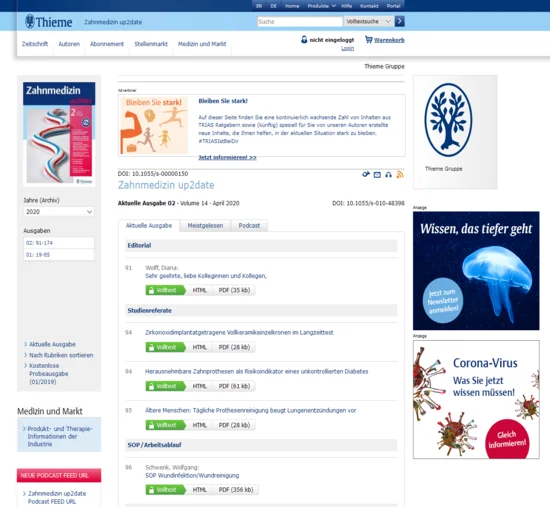Open HTML of Ältere Menschen article
Screen dimensions: 550x507
(x=199, y=425)
